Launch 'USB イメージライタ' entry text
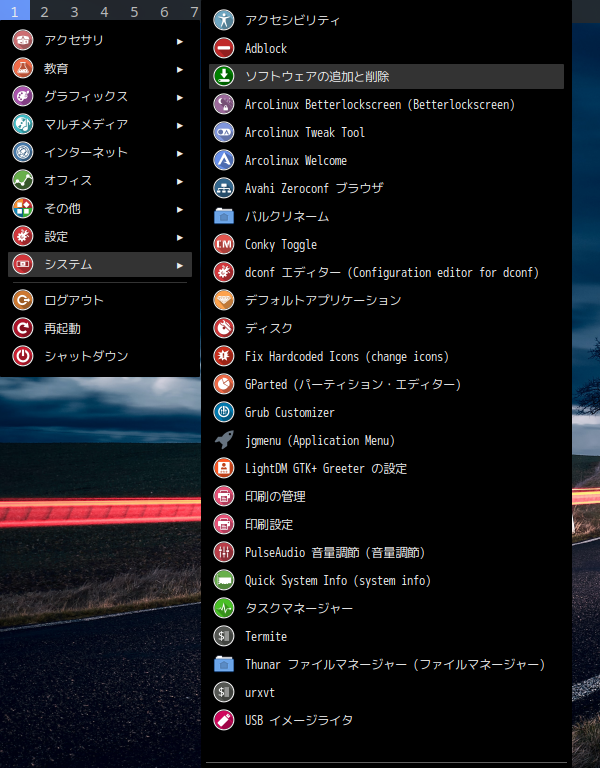Screen dimensions: 600x768 [299, 720]
